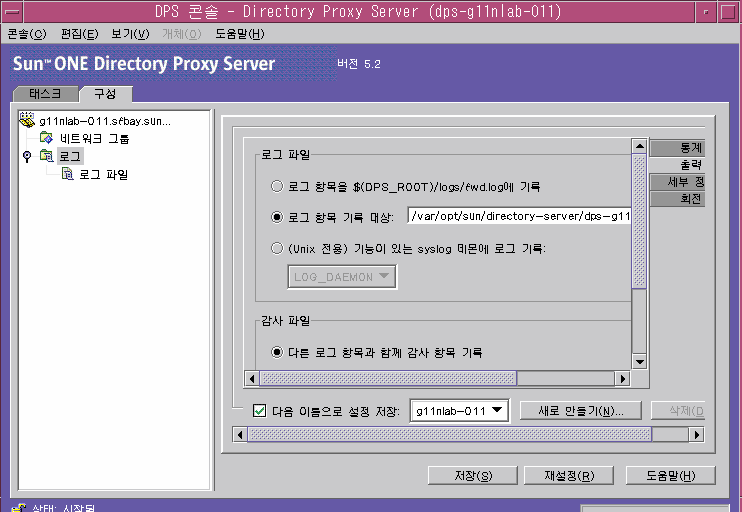Click the 새로 만들기(N)... button
Image resolution: width=742 pixels, height=512 pixels.
tap(581, 411)
